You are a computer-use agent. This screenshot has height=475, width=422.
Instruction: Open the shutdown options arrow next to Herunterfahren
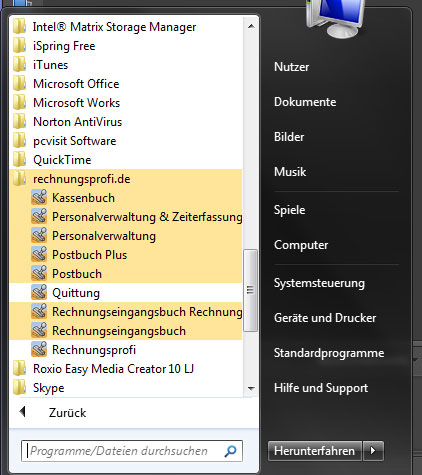373,451
